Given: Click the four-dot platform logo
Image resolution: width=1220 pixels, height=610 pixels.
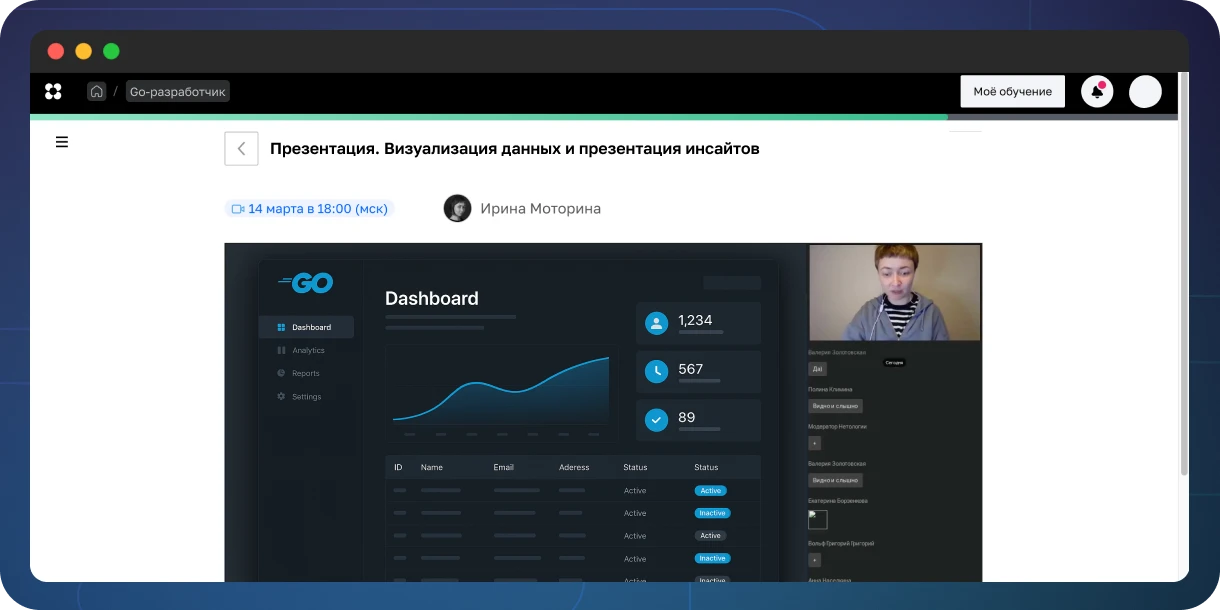Looking at the screenshot, I should coord(53,91).
